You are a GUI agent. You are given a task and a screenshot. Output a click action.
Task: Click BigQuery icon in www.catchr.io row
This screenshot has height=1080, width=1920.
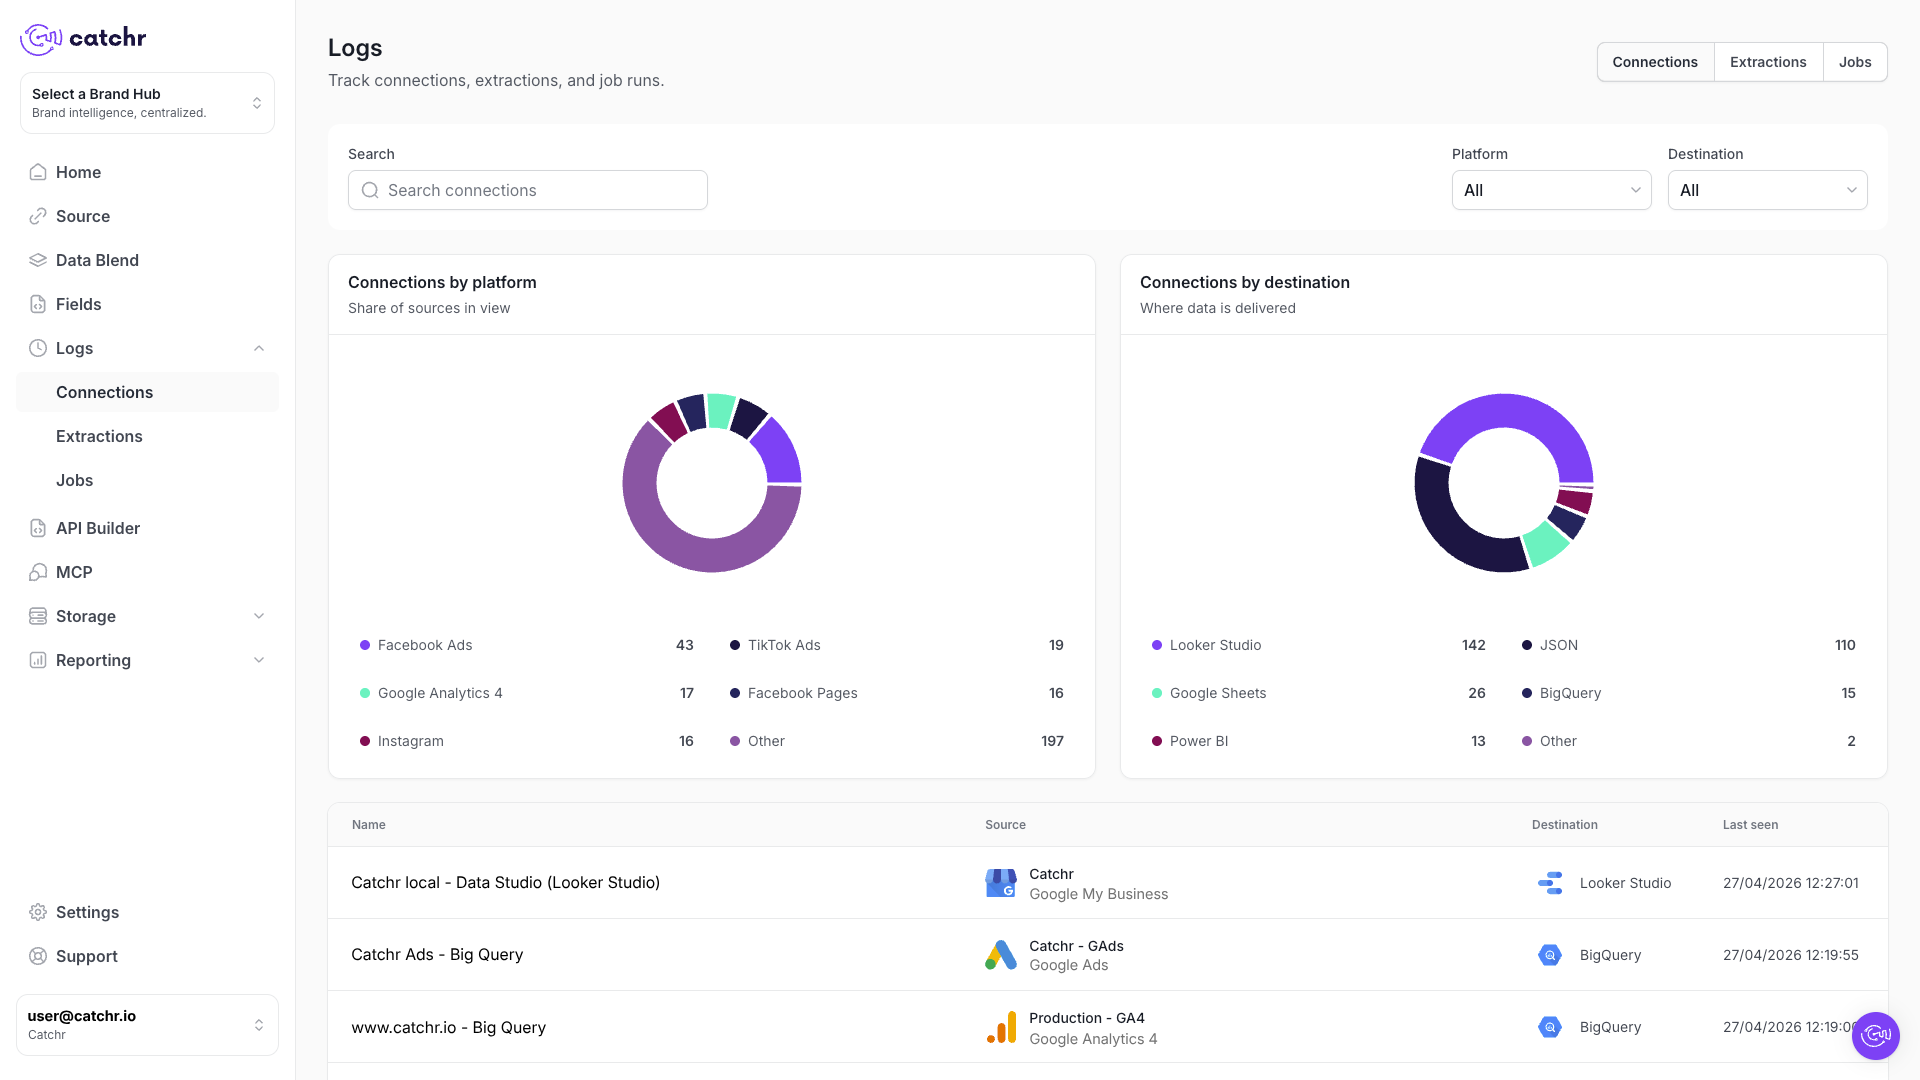[x=1550, y=1027]
